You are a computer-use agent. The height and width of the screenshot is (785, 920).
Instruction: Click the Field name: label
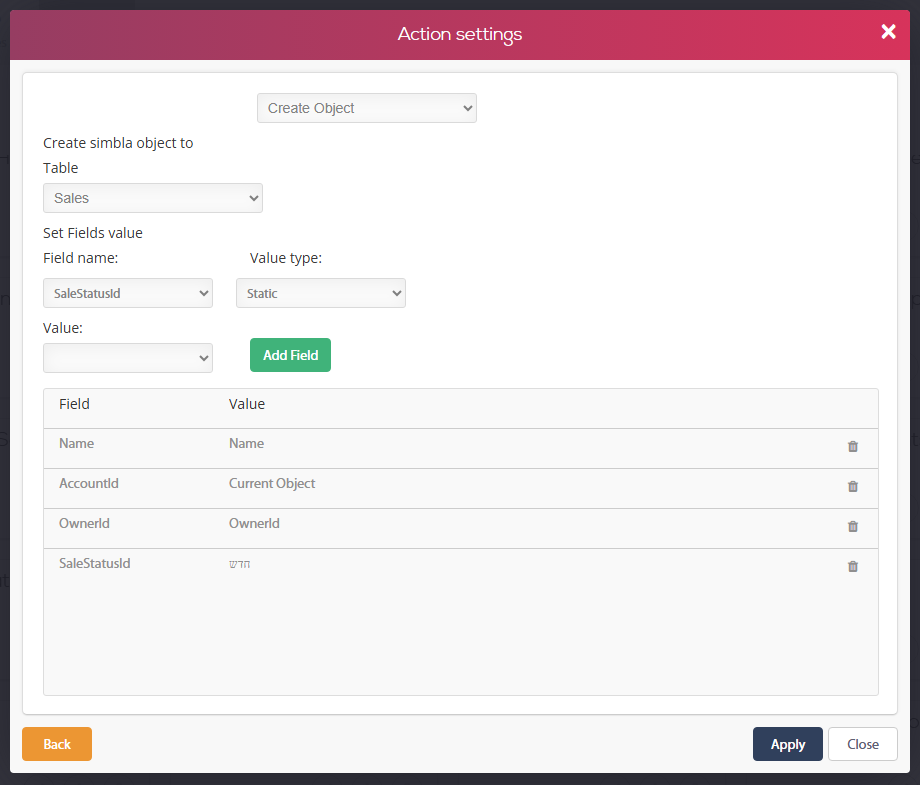[x=80, y=258]
